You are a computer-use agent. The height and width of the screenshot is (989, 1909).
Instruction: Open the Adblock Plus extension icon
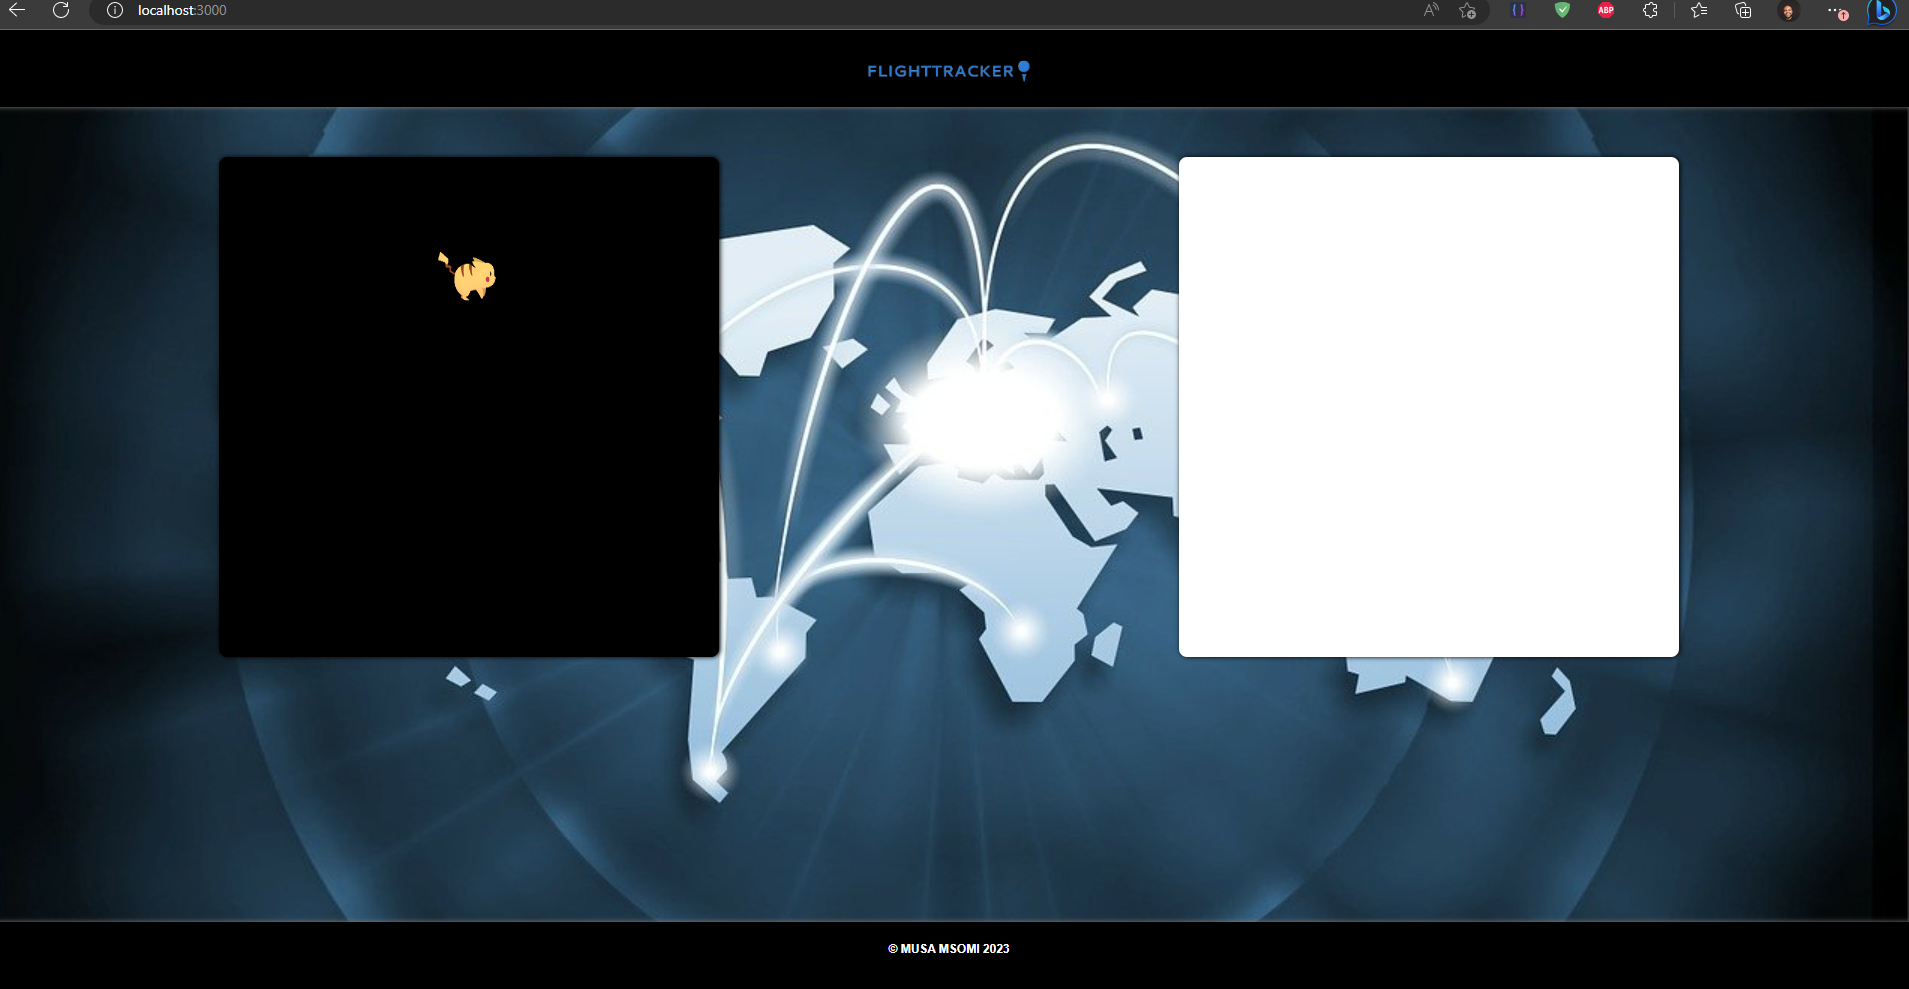(x=1606, y=10)
